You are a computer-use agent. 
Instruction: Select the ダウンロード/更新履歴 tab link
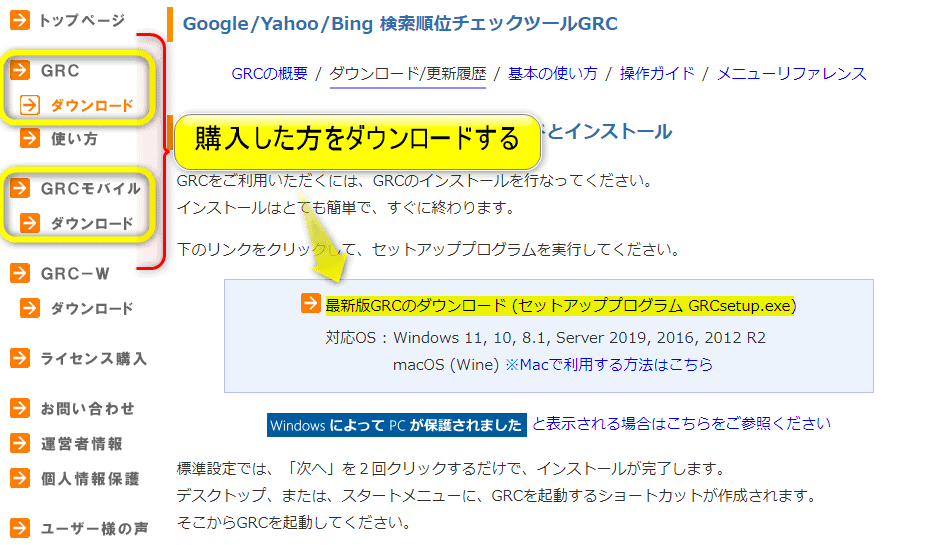tap(408, 74)
